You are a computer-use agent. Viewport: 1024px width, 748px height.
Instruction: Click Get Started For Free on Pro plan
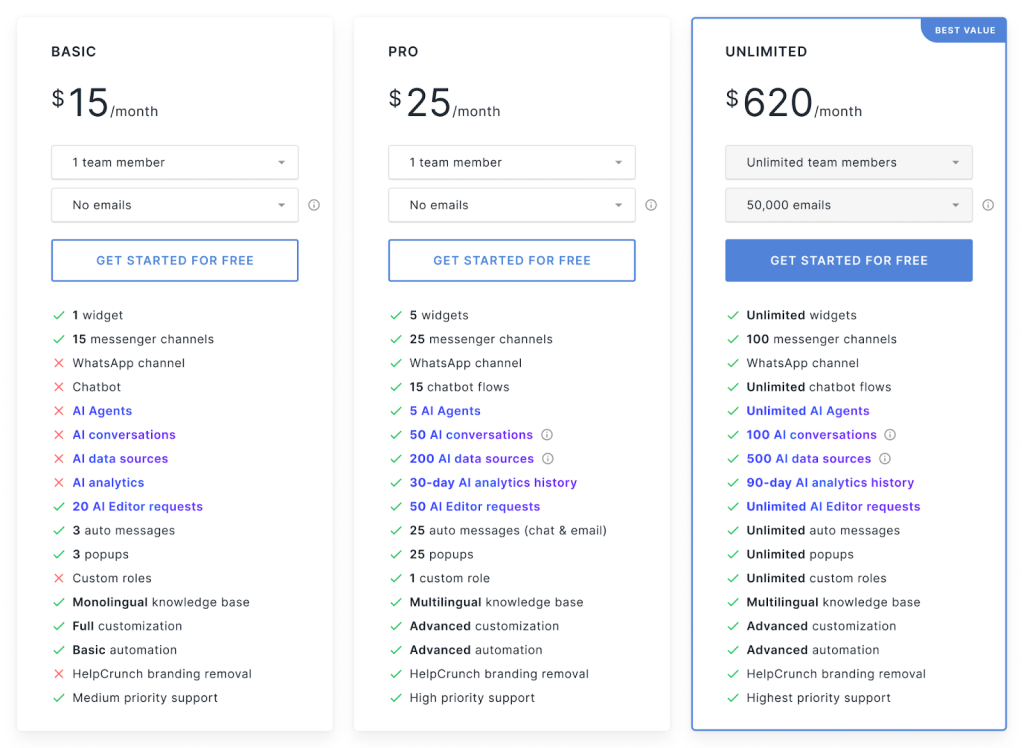pyautogui.click(x=511, y=260)
